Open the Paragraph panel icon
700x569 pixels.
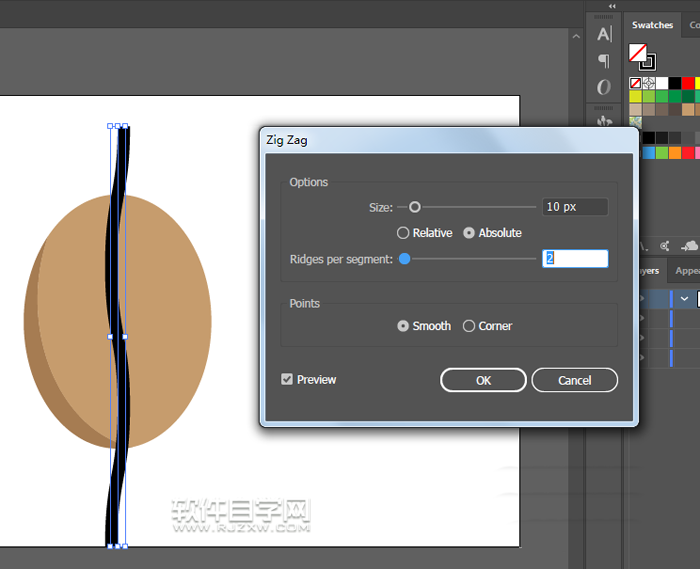(x=603, y=61)
